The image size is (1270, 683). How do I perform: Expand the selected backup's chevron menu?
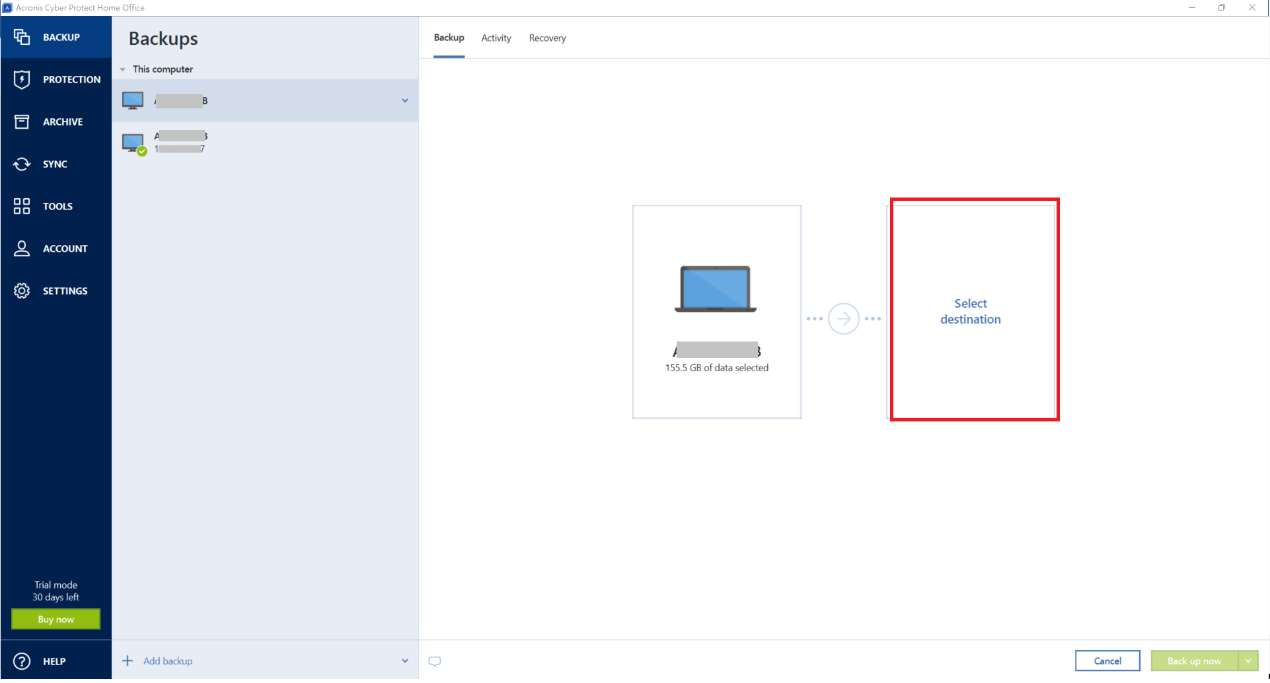(x=405, y=101)
